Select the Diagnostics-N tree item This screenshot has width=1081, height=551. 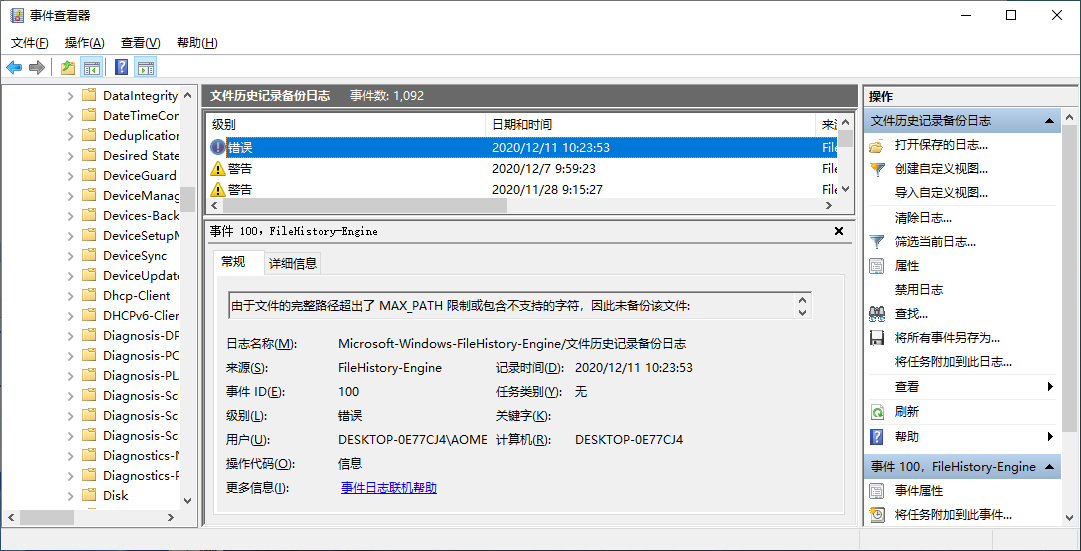coord(141,455)
